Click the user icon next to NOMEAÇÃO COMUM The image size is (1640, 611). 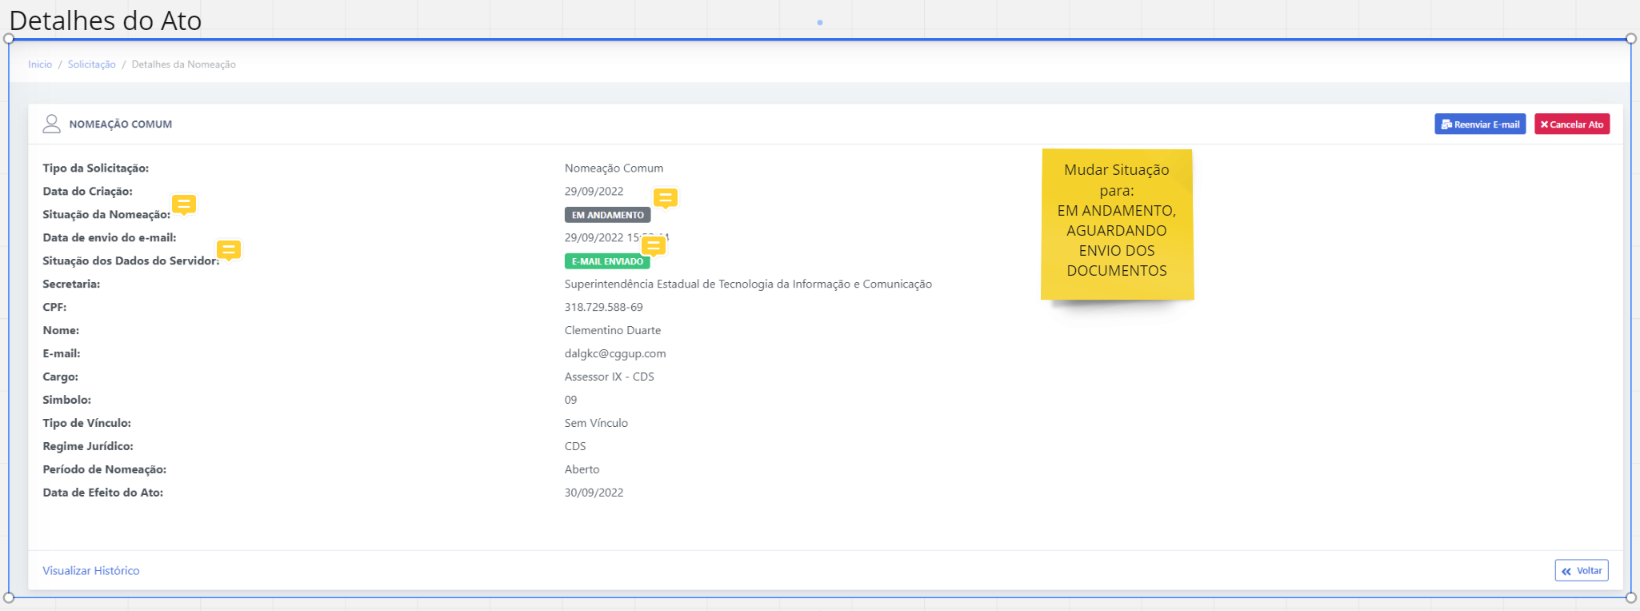pyautogui.click(x=52, y=124)
